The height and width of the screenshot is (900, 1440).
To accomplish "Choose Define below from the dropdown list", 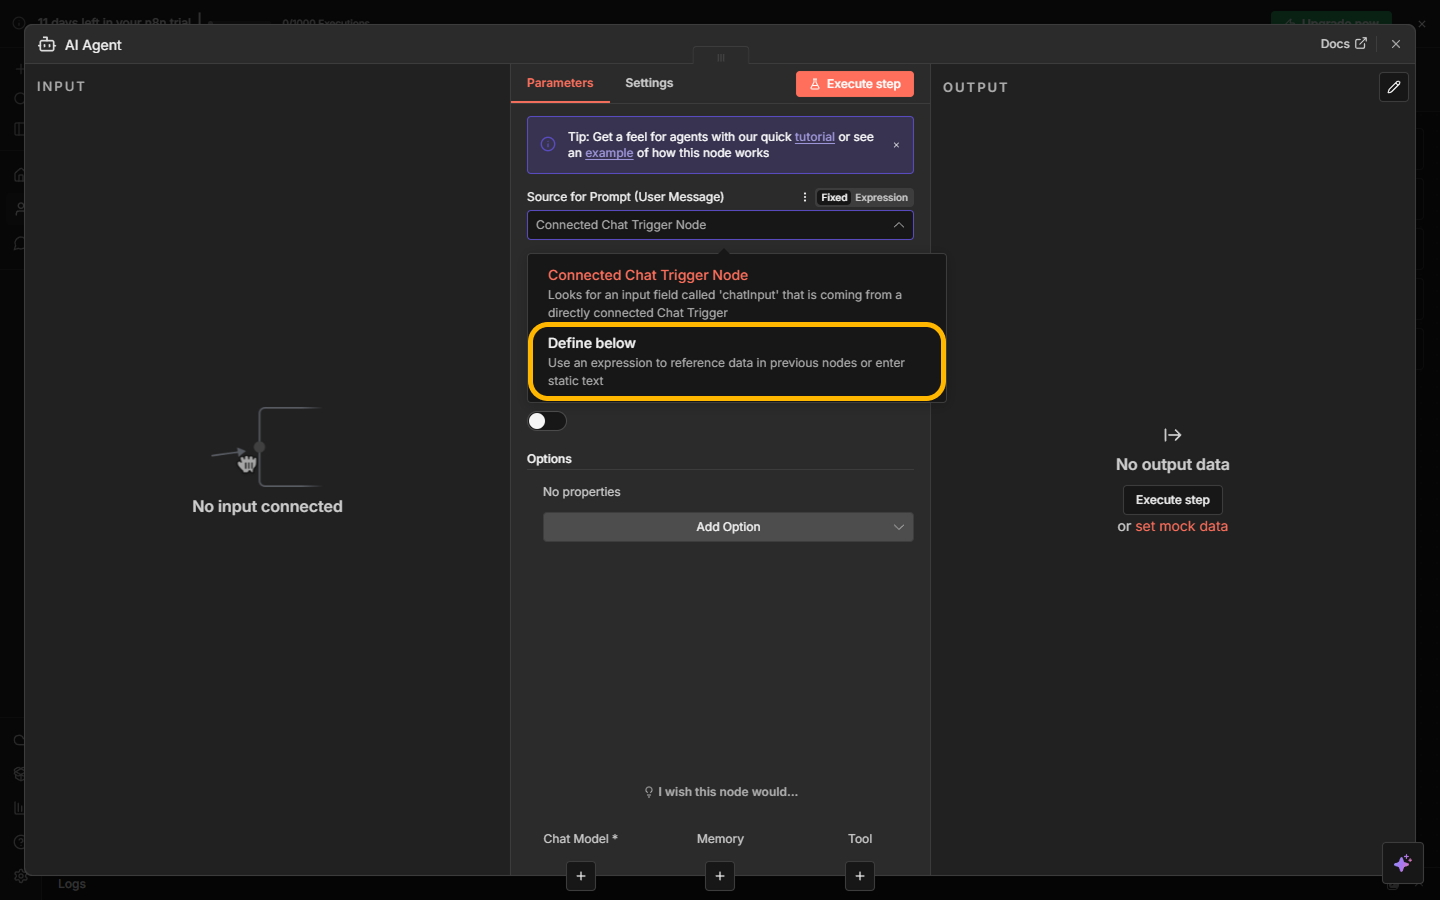I will (x=736, y=361).
